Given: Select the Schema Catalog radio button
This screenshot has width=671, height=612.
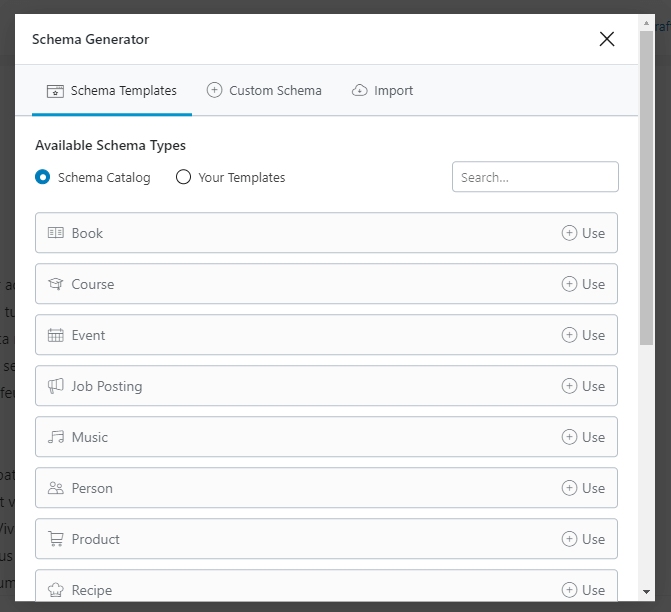Looking at the screenshot, I should tap(42, 177).
